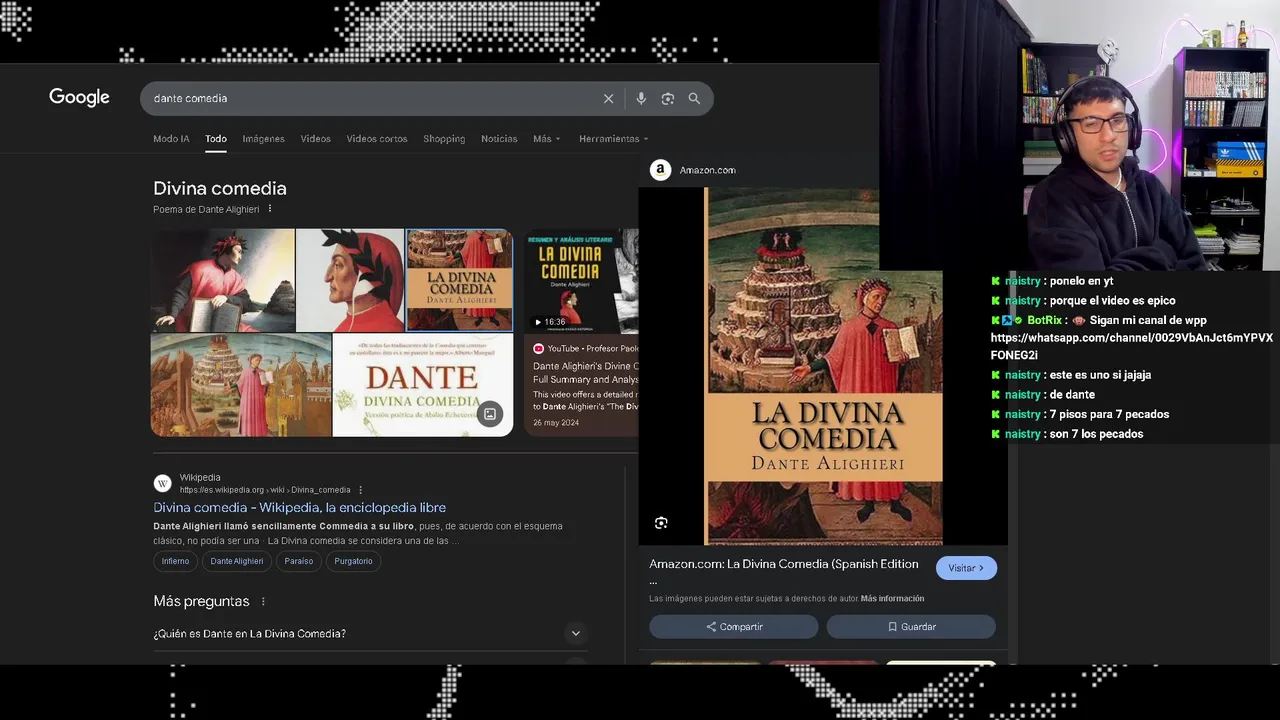This screenshot has width=1280, height=720.
Task: Click image icon on Dante Divina Comedia thumbnail
Action: [490, 413]
